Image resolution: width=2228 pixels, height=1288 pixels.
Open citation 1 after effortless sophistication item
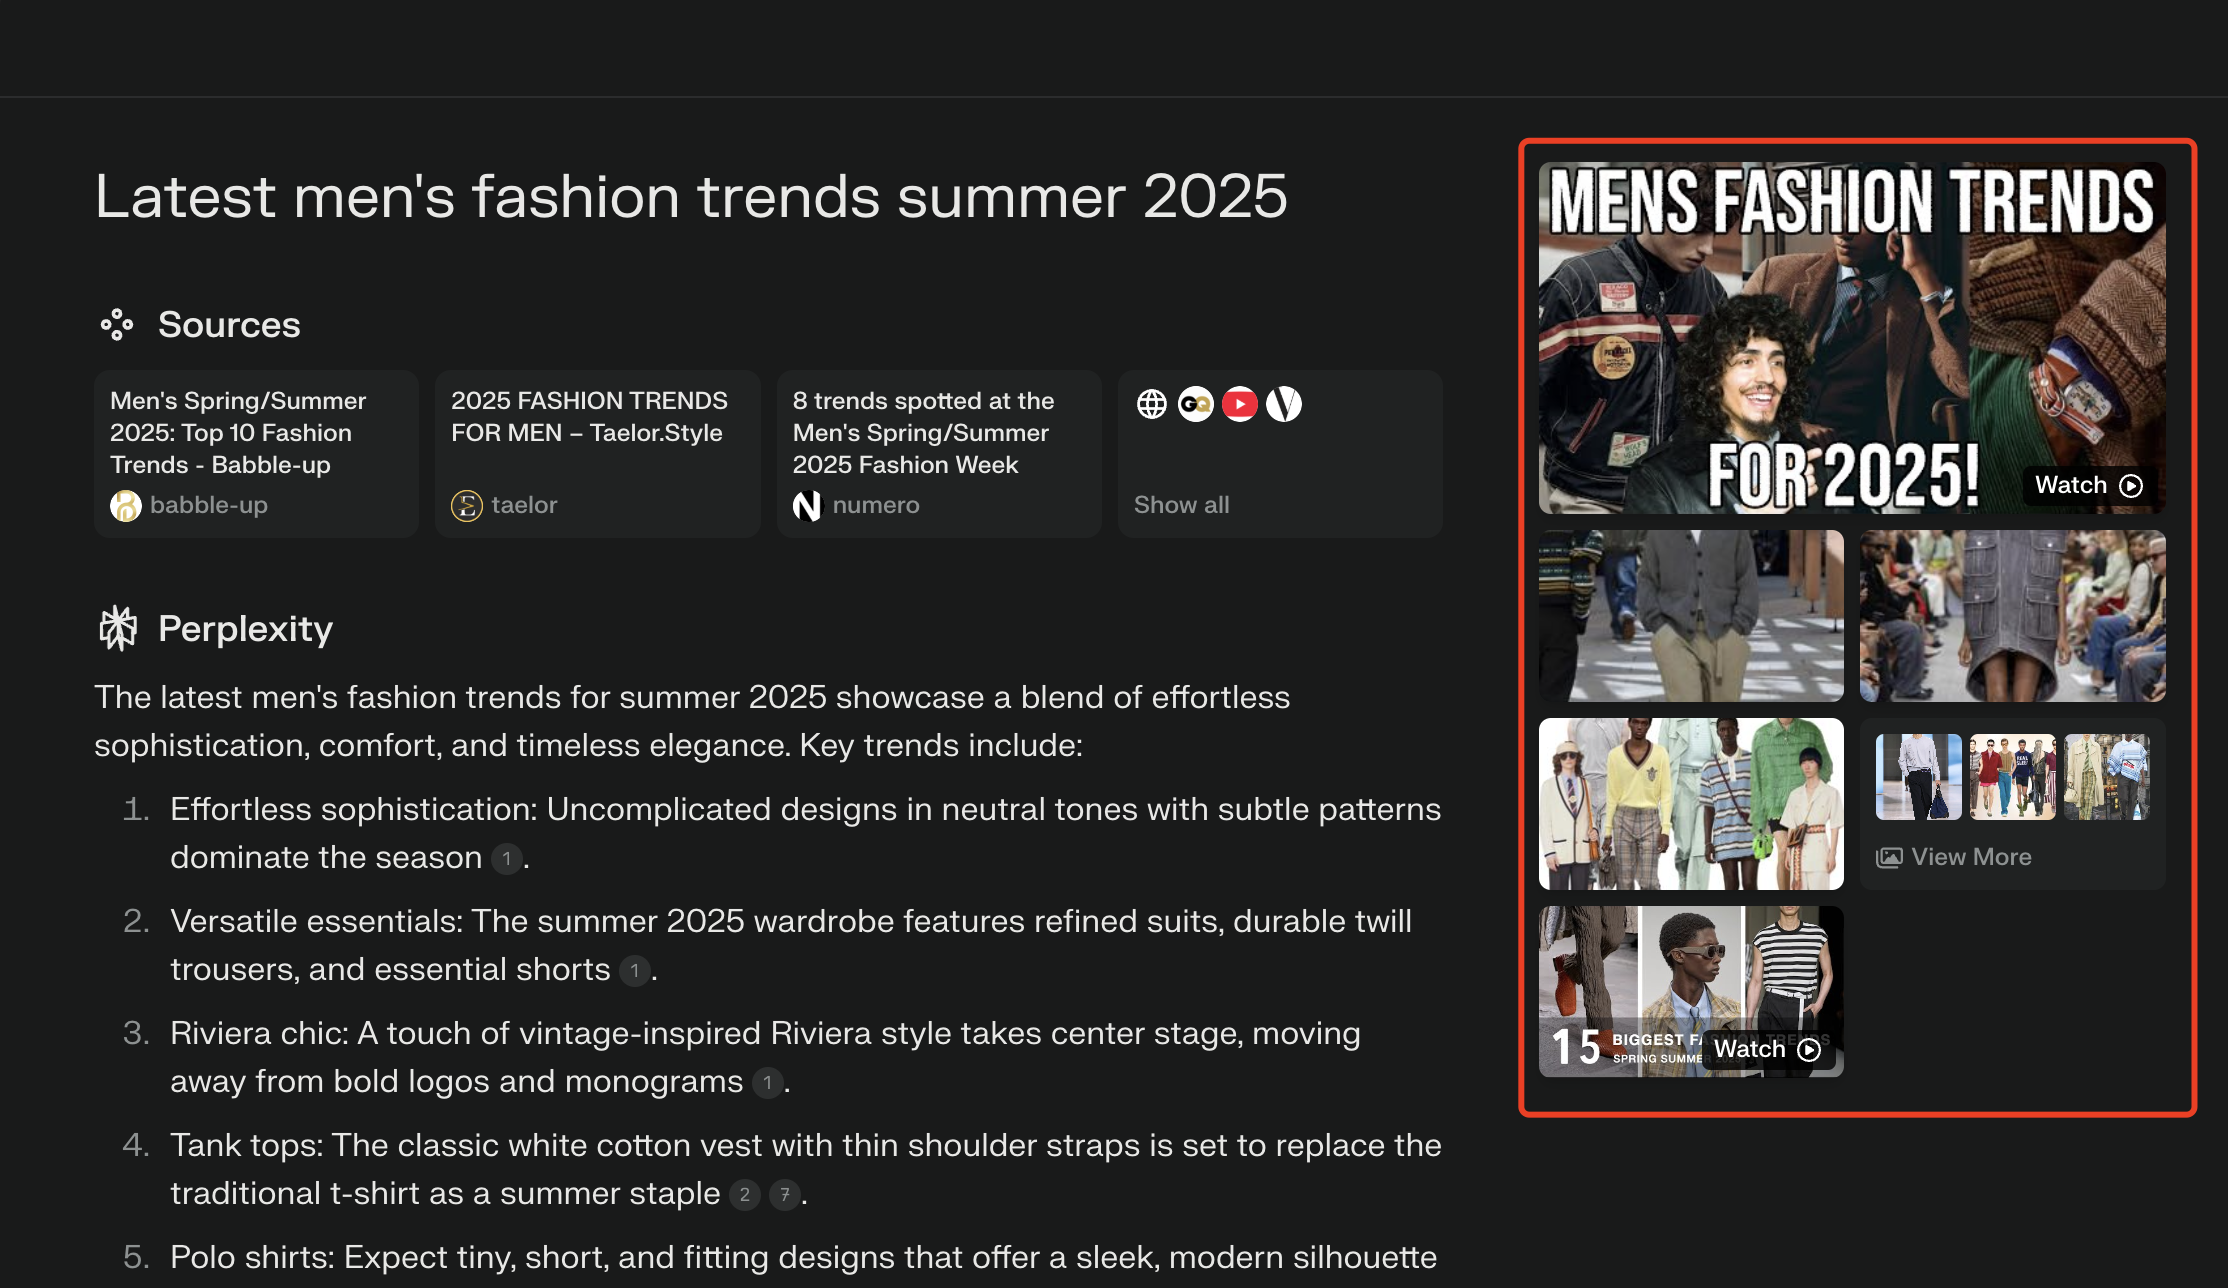coord(507,859)
